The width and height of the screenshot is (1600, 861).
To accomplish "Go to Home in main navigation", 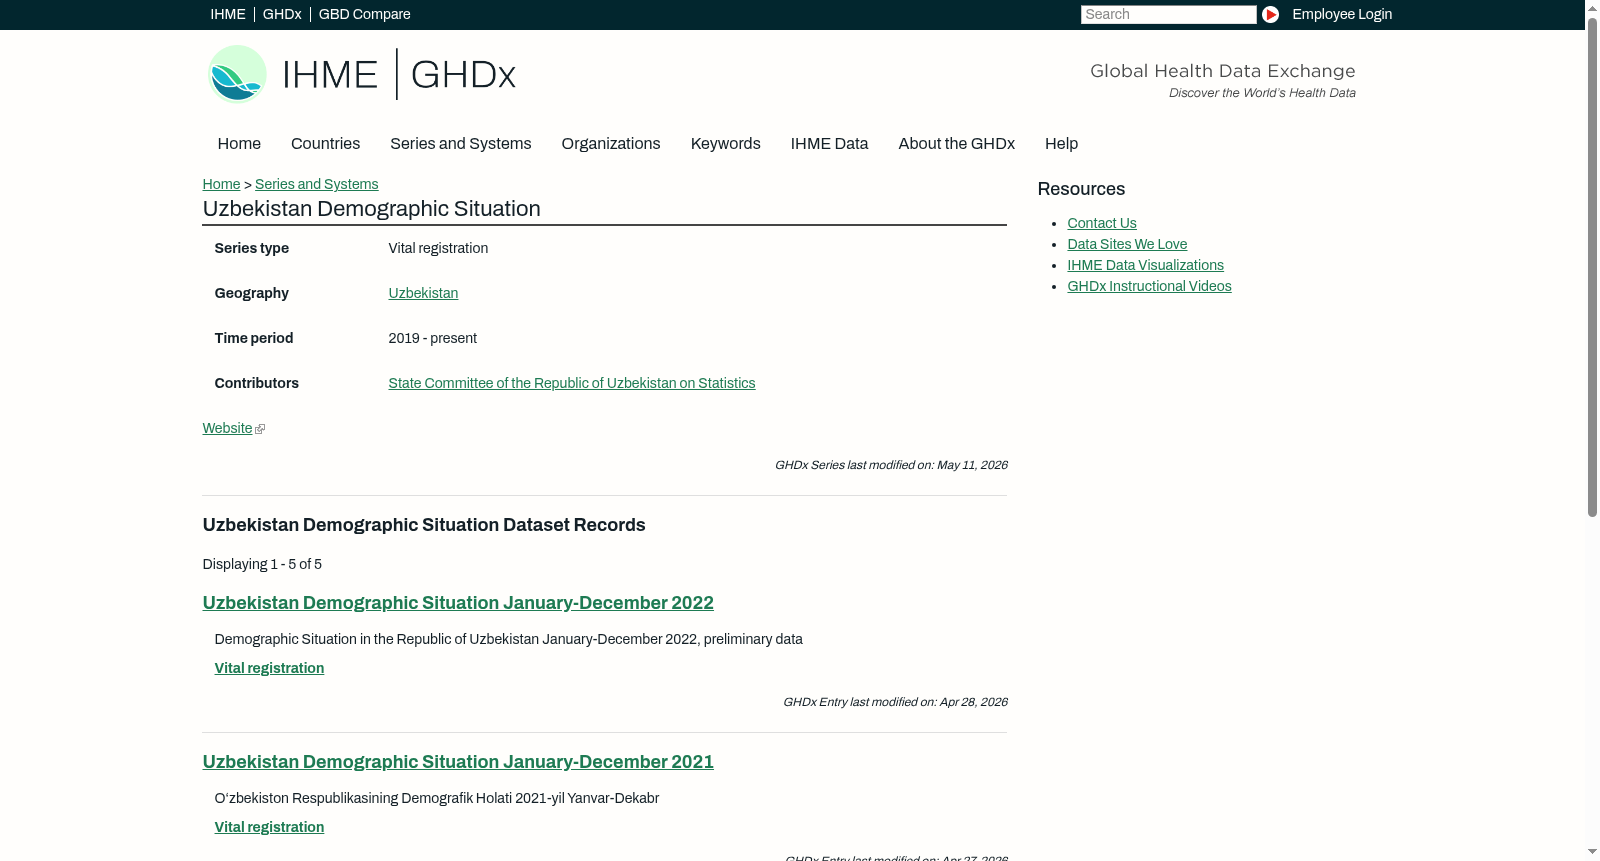I will [239, 144].
